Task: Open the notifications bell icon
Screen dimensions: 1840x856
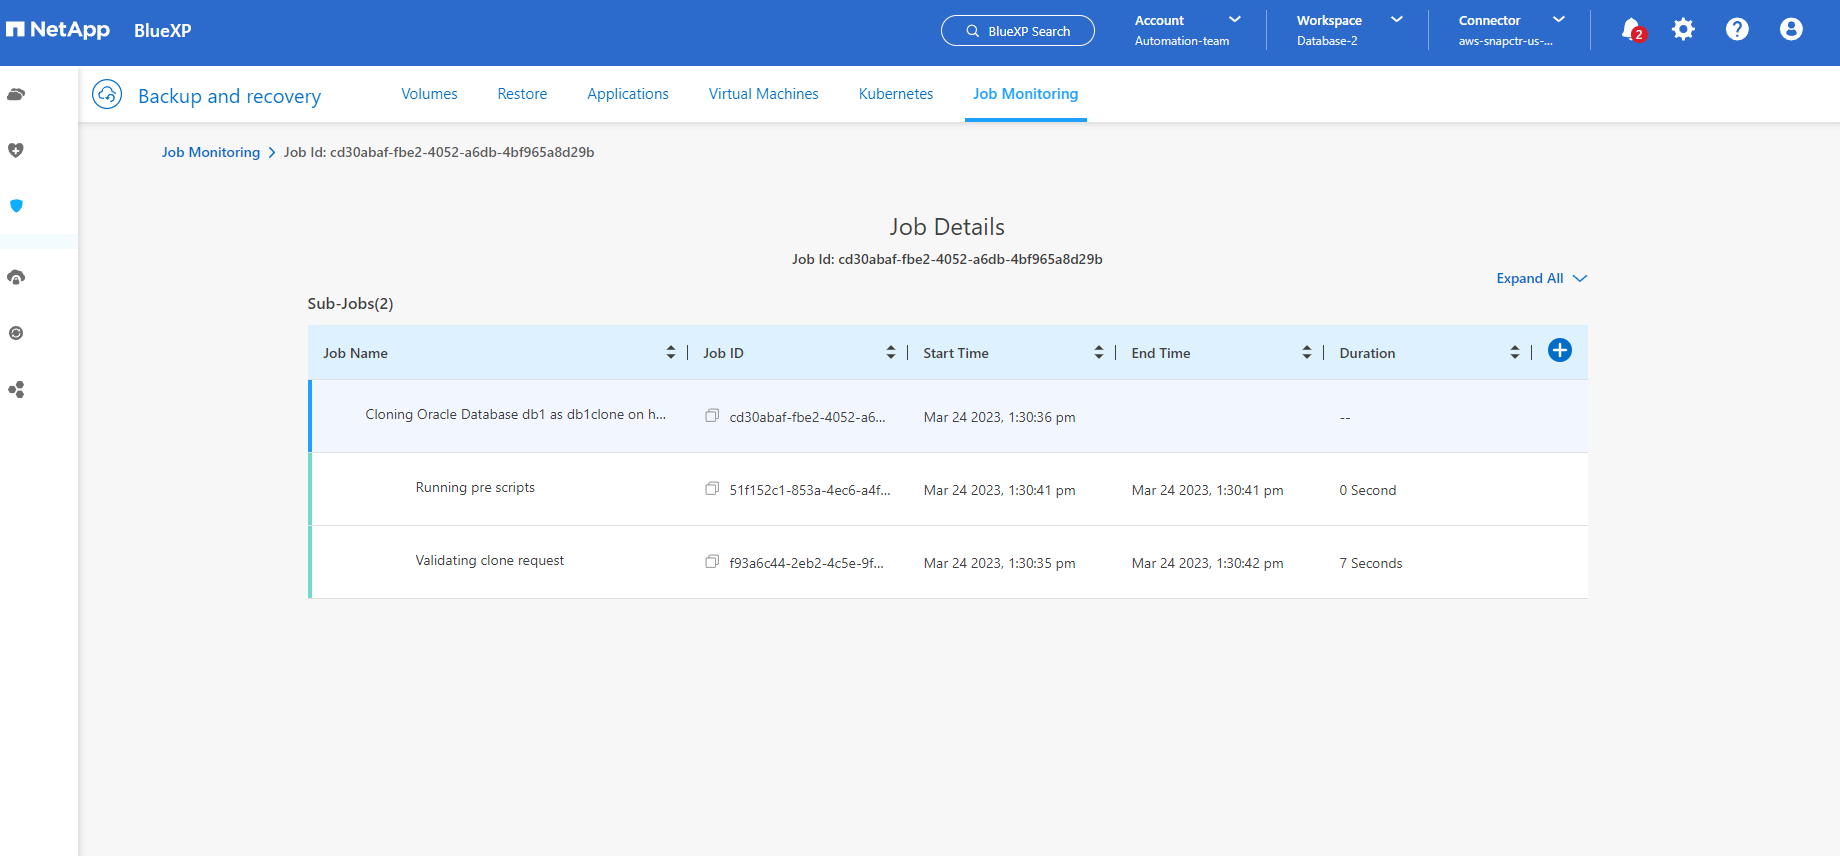Action: click(1630, 30)
